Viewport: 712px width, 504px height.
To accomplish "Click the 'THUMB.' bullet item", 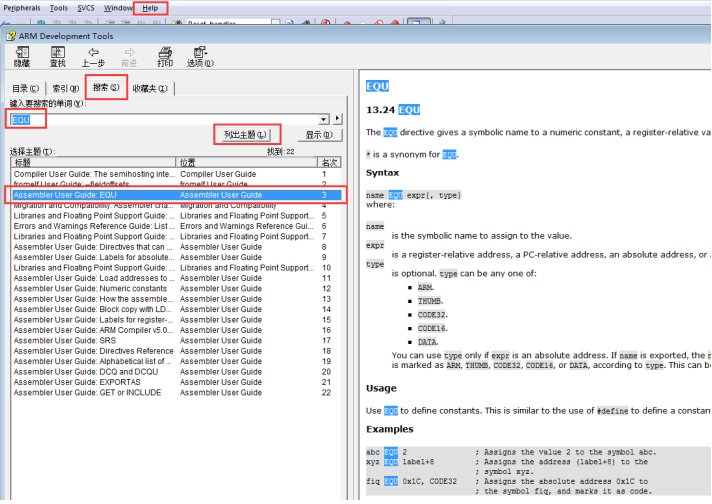I will point(430,301).
